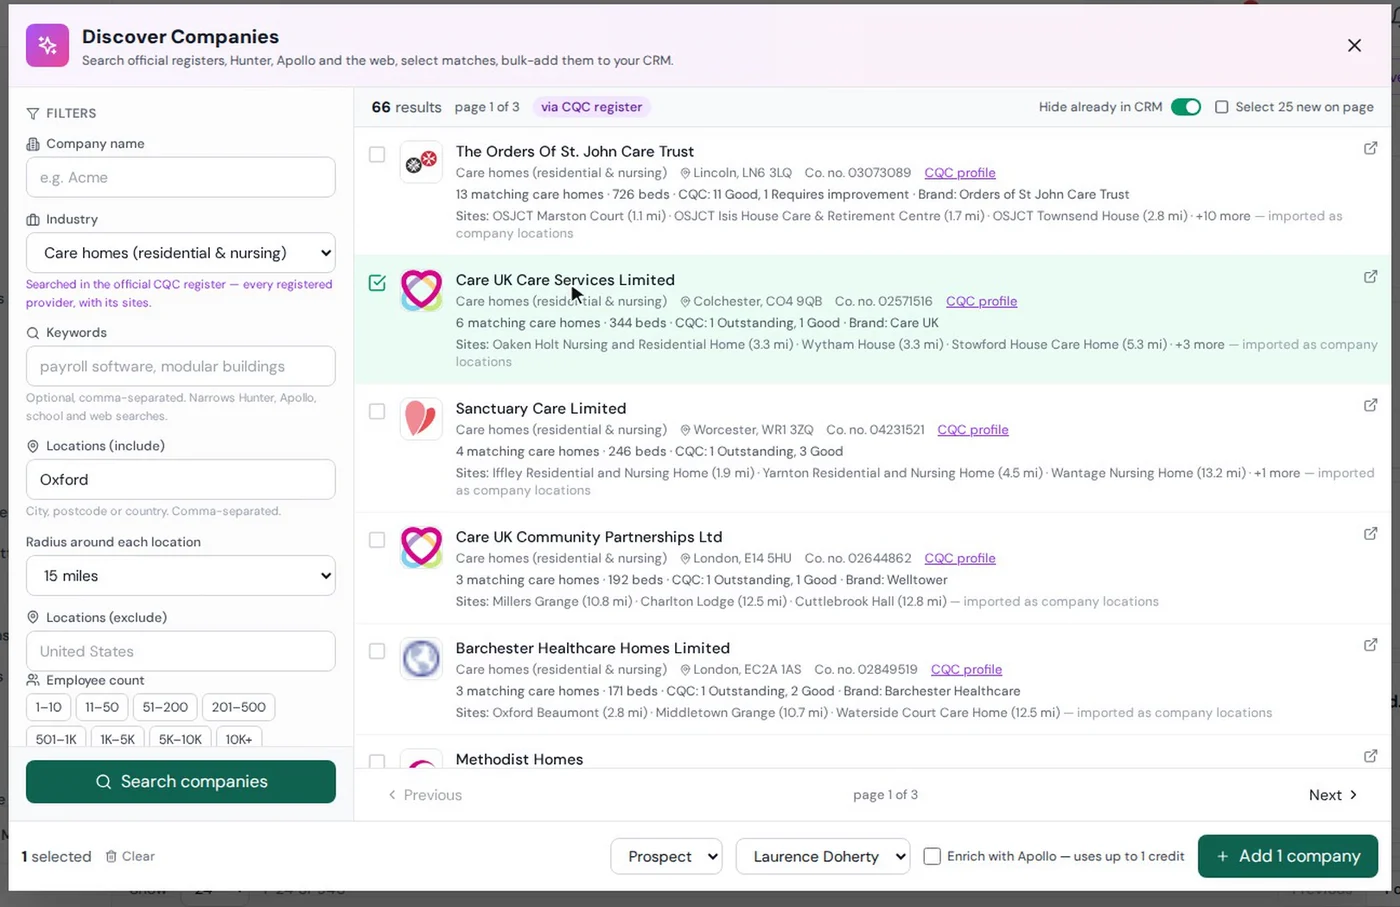Open Sanctuary Care Limited CQC profile link

point(973,430)
